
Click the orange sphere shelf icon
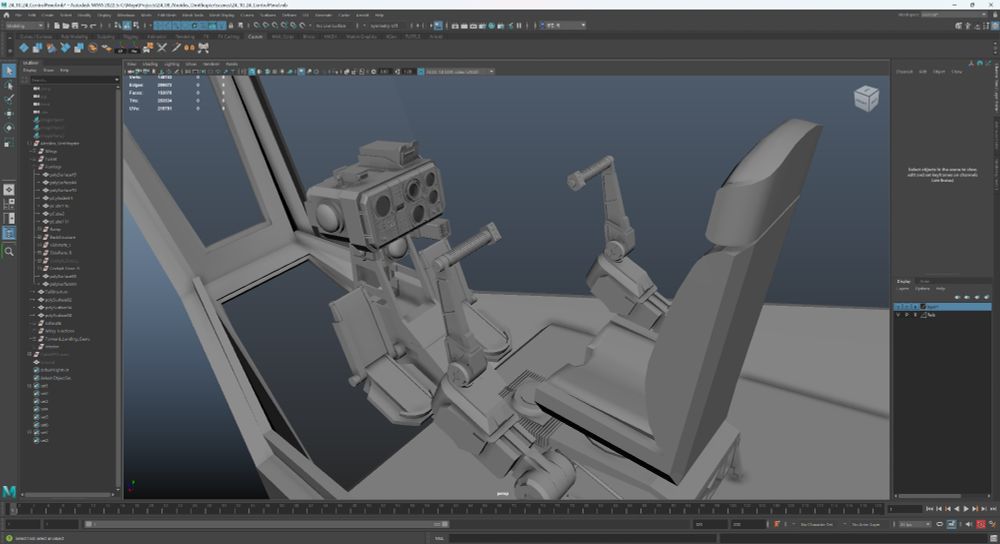(92, 48)
